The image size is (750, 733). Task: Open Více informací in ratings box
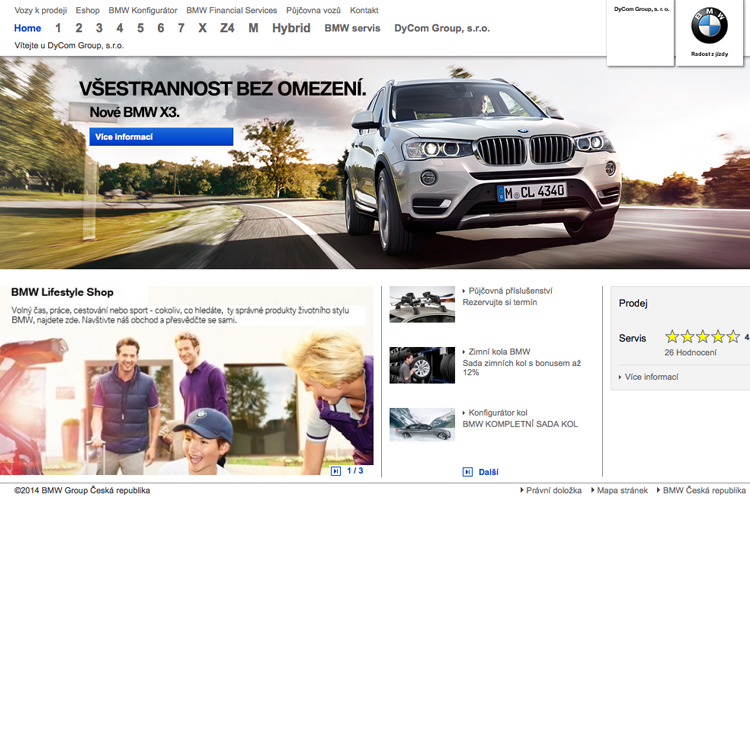point(651,377)
